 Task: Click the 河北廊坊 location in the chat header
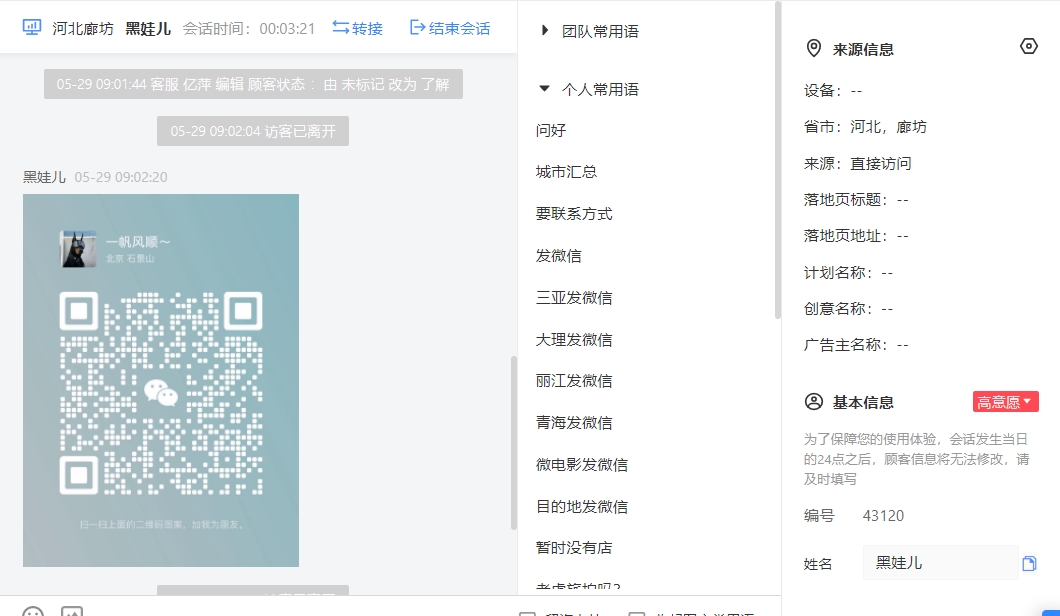[x=83, y=28]
